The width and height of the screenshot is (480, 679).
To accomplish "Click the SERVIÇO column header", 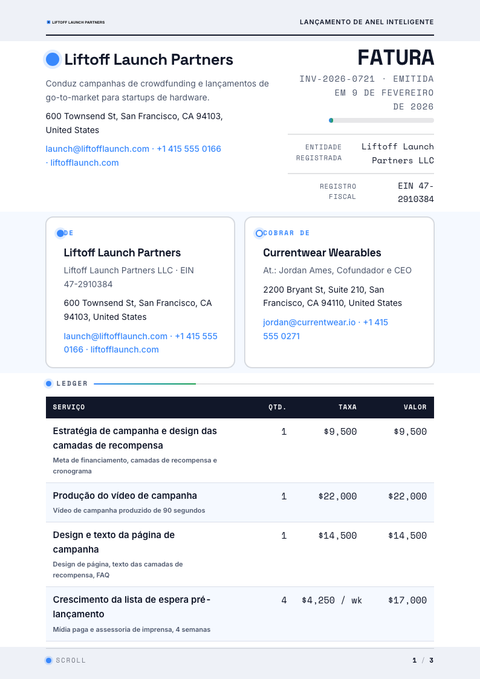I will 69,407.
